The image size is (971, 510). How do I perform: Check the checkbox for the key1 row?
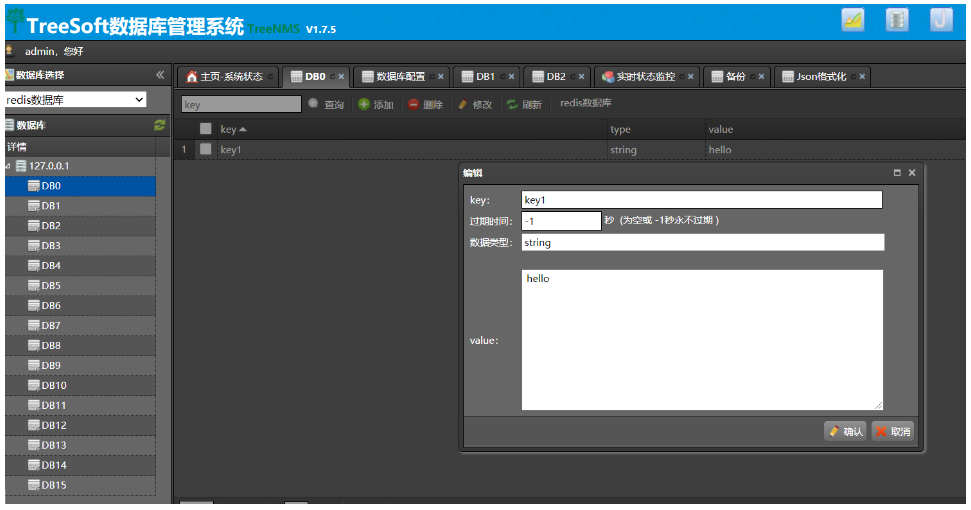tap(206, 149)
